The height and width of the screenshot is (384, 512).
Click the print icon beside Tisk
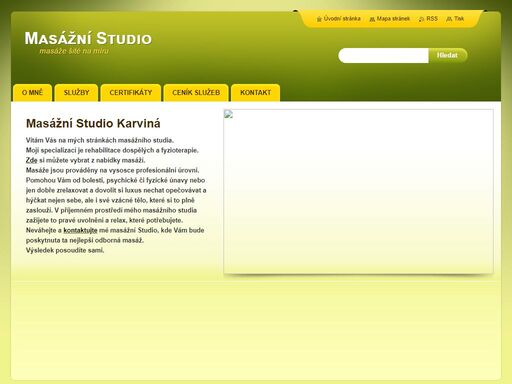pos(449,19)
